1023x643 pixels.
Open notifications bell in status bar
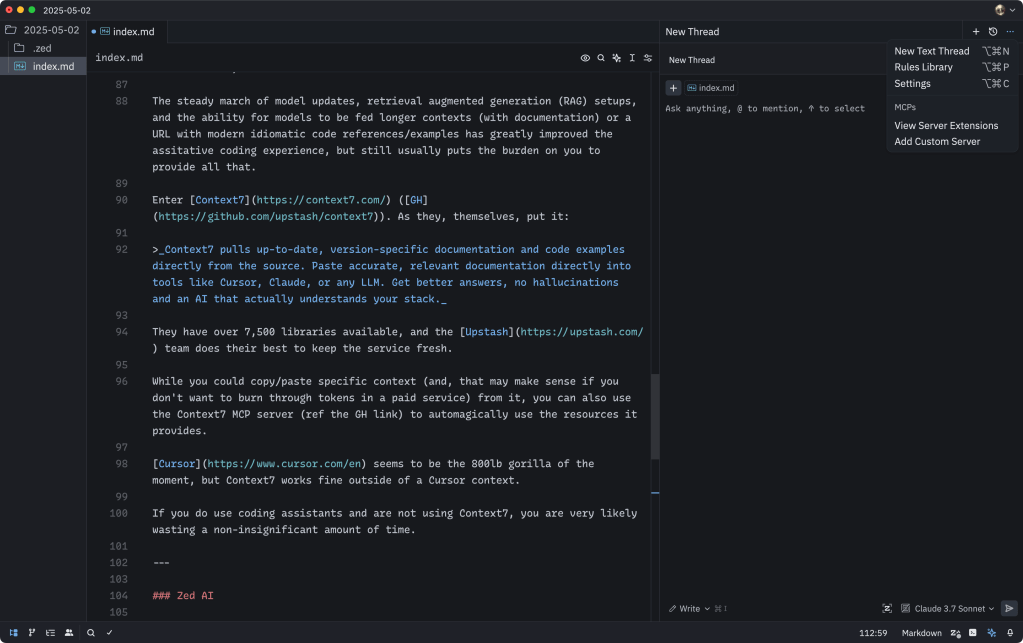point(1010,633)
